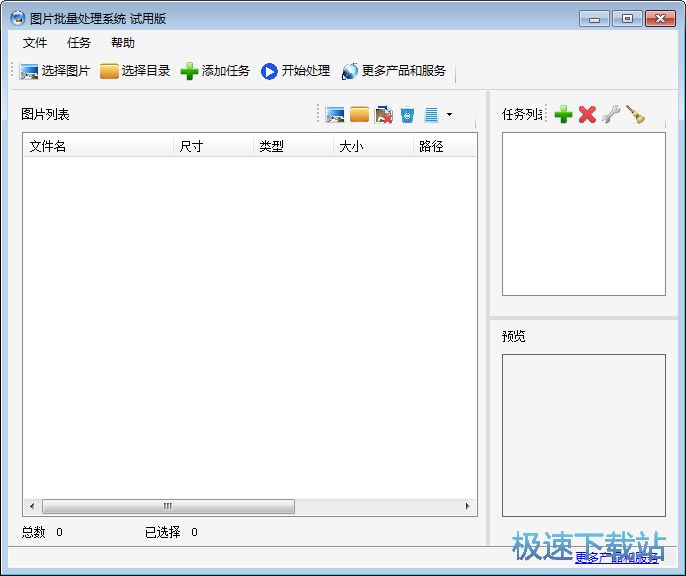The image size is (686, 576).
Task: Open task settings with the wrench icon
Action: (611, 114)
